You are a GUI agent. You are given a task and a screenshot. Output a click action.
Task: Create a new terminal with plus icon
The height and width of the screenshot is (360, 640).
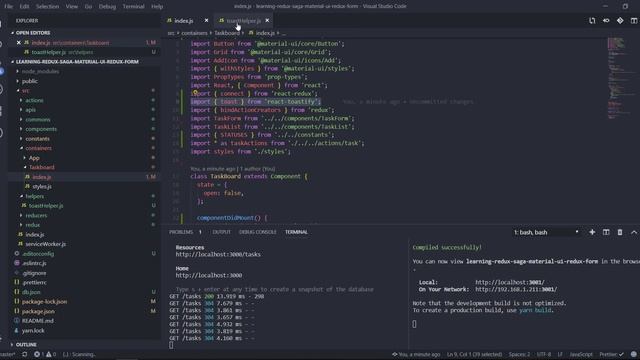coord(592,232)
